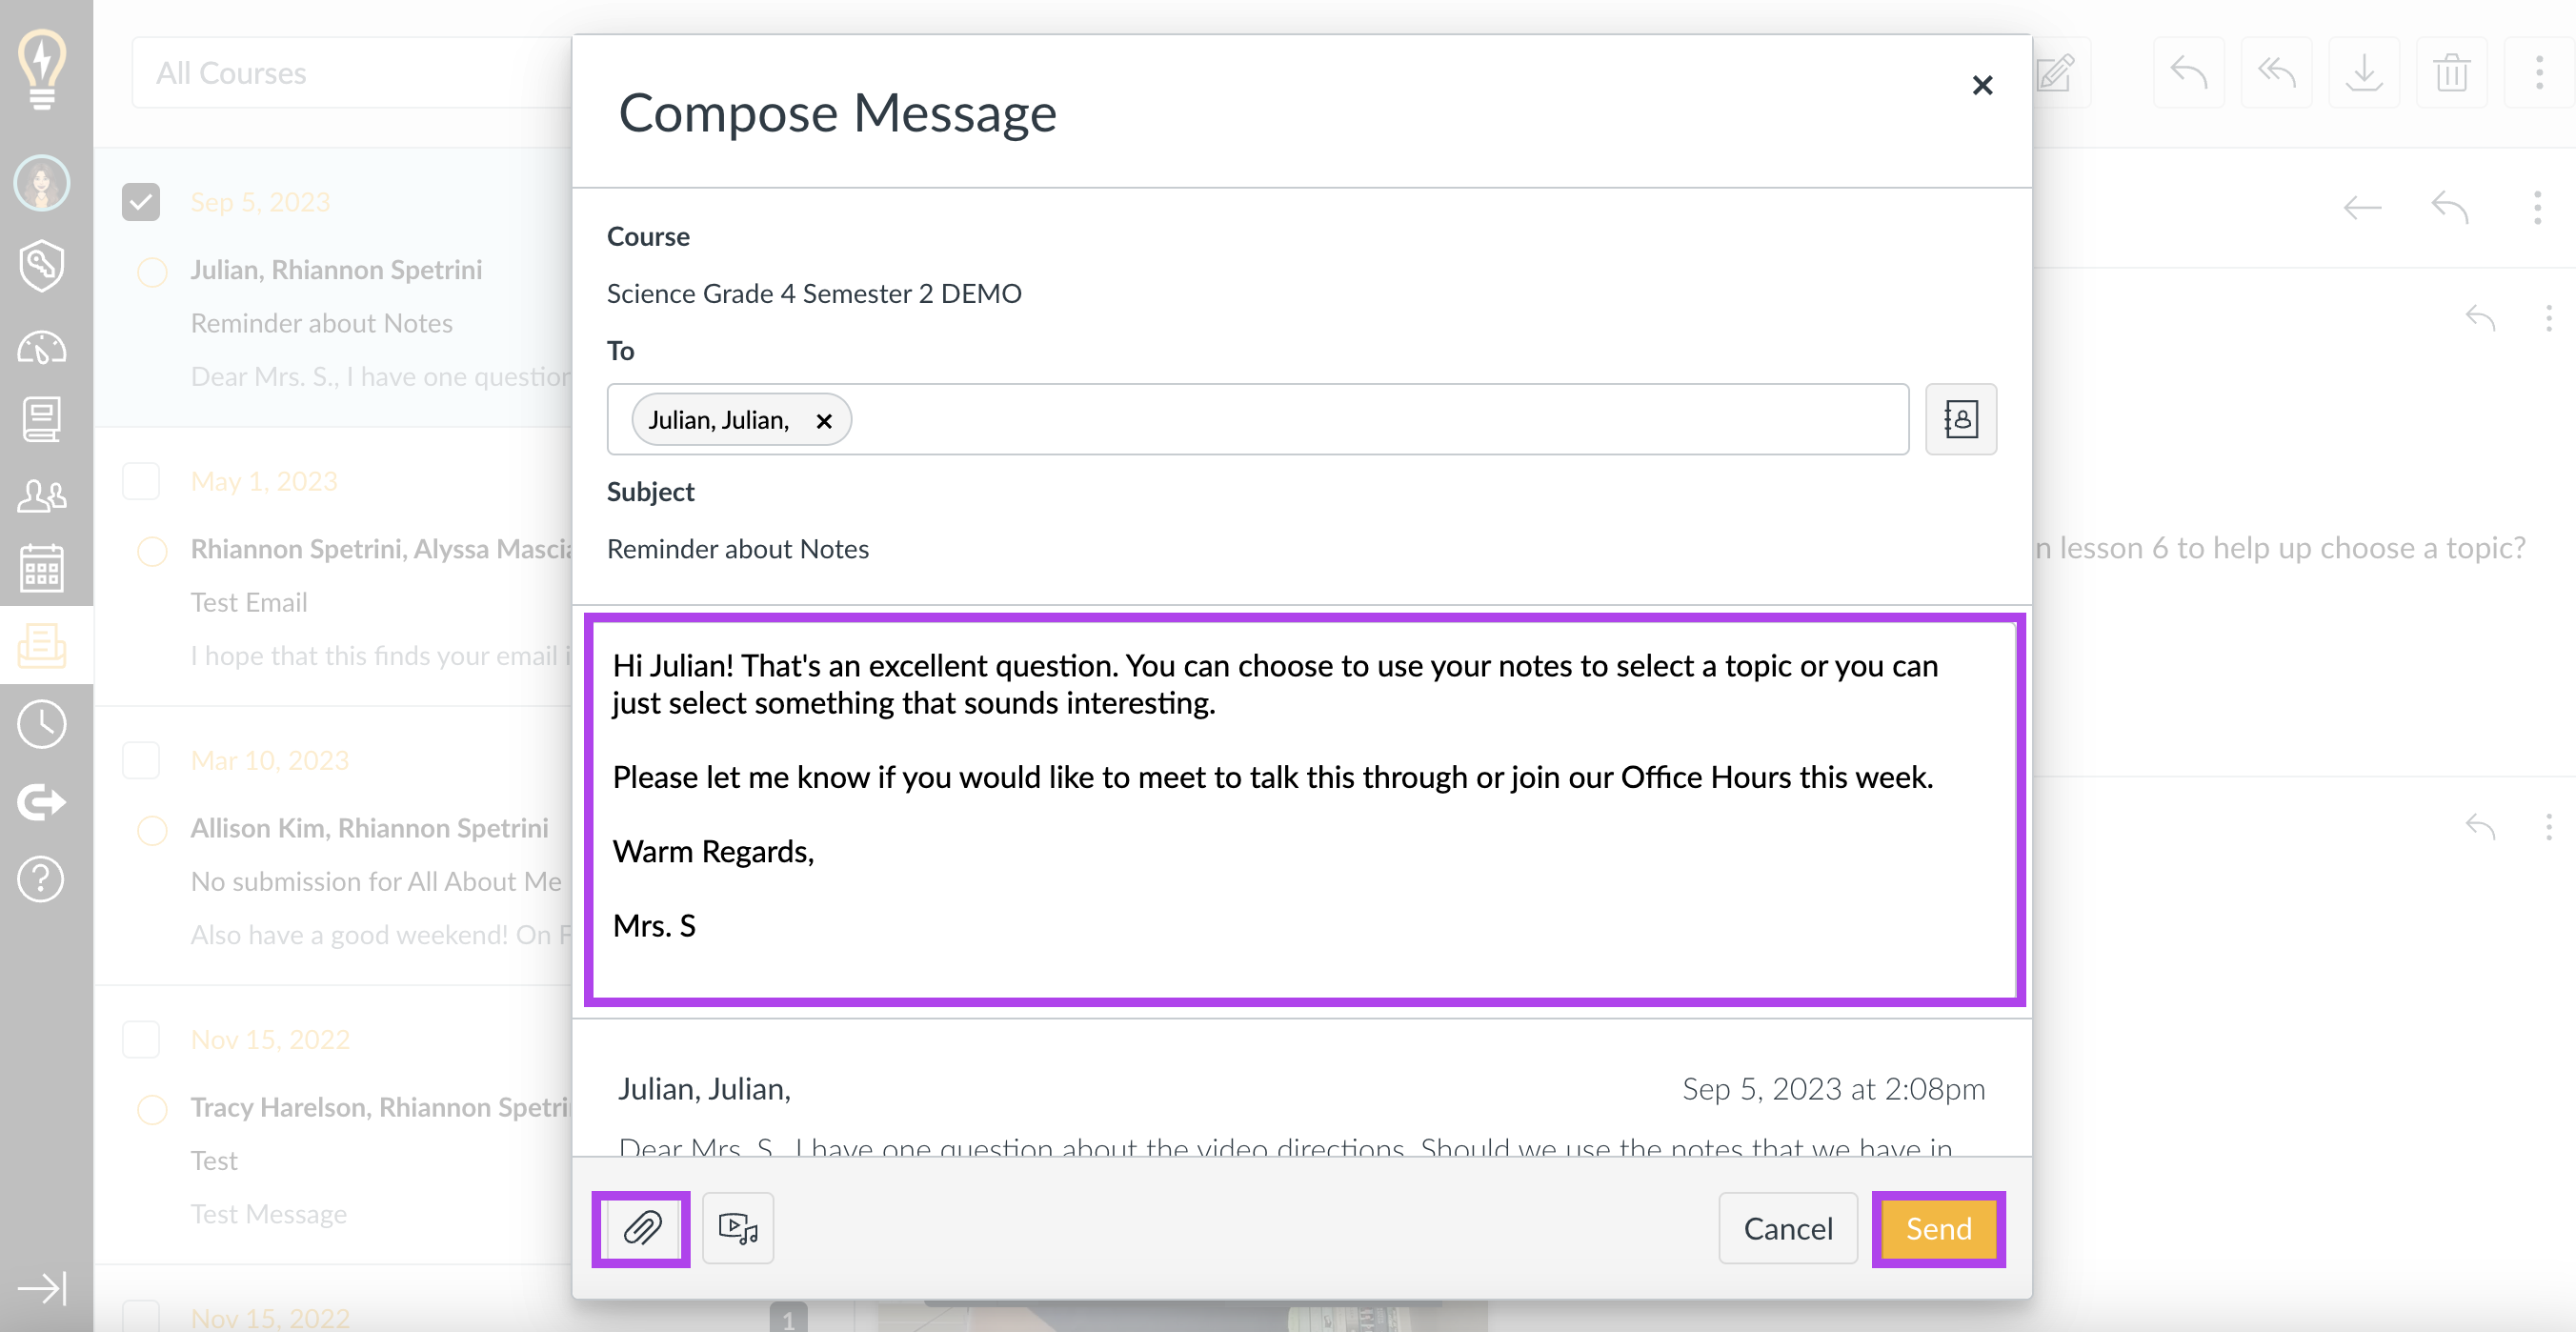This screenshot has width=2576, height=1332.
Task: Expand the sidebar navigation arrow
Action: click(42, 1288)
